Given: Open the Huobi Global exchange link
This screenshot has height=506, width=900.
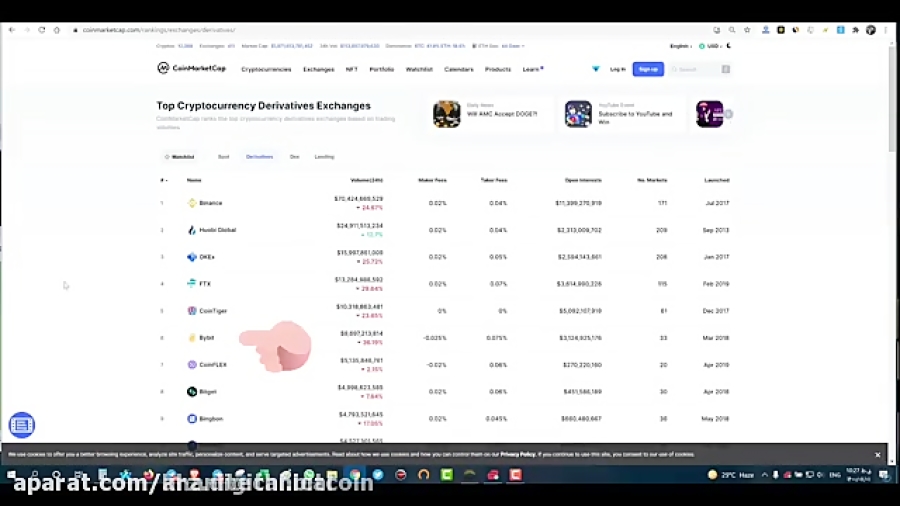Looking at the screenshot, I should pyautogui.click(x=218, y=230).
